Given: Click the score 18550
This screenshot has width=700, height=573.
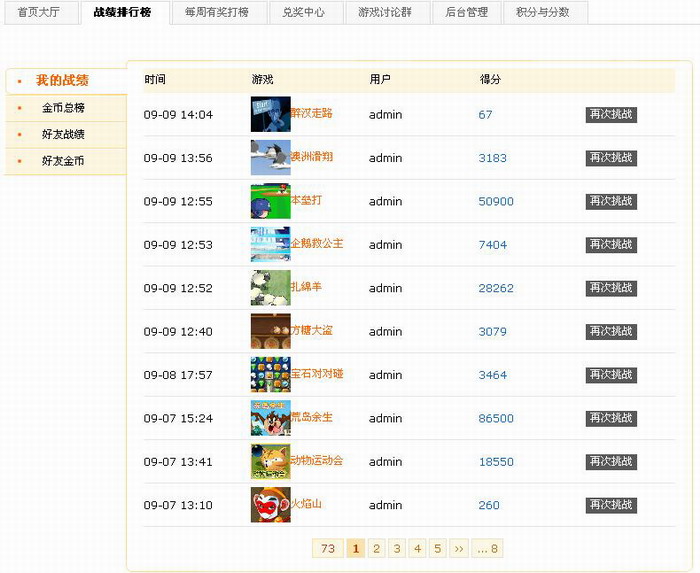Looking at the screenshot, I should [496, 461].
